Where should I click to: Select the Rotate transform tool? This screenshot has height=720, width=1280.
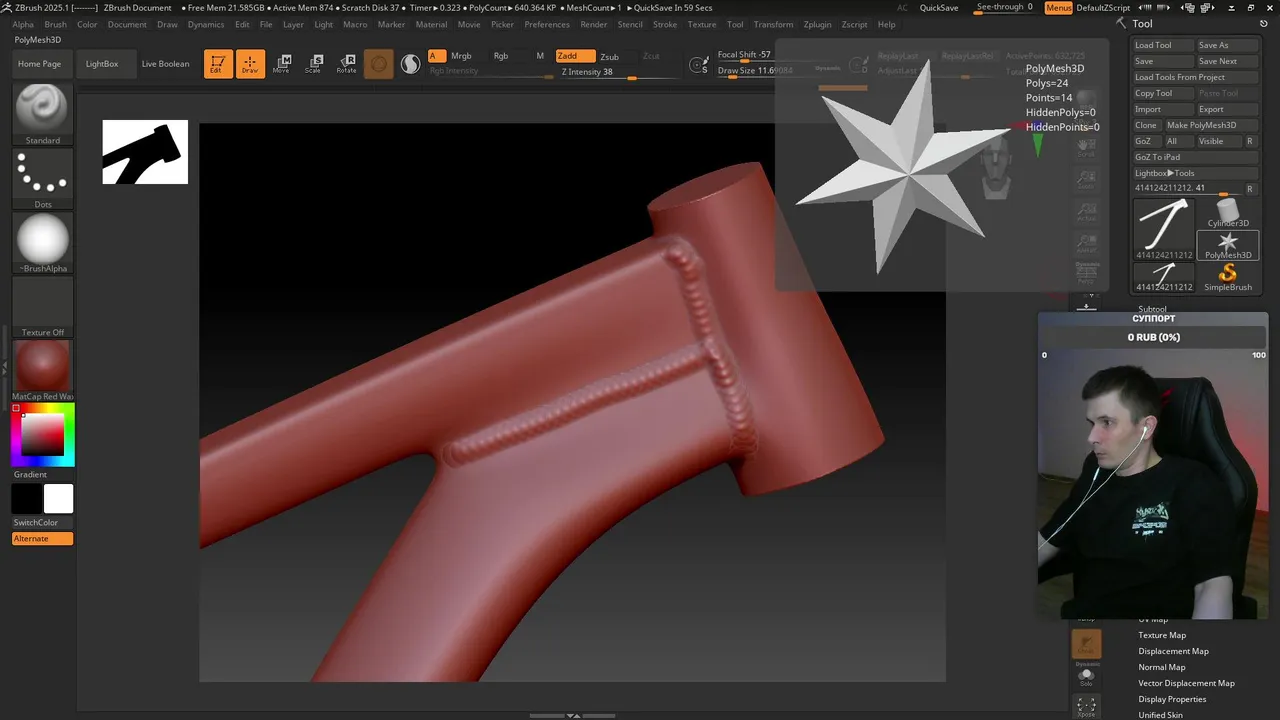pyautogui.click(x=346, y=64)
